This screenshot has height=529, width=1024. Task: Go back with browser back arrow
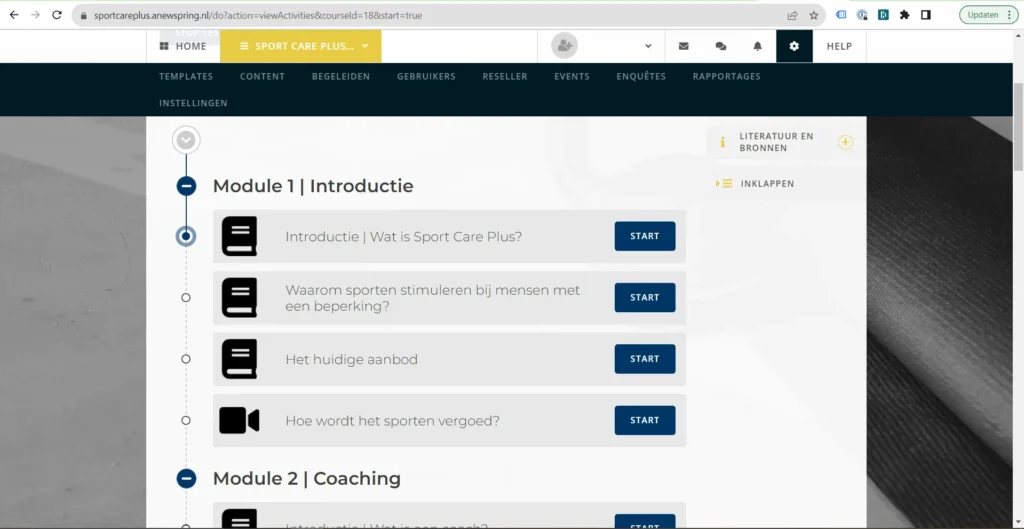coord(14,15)
